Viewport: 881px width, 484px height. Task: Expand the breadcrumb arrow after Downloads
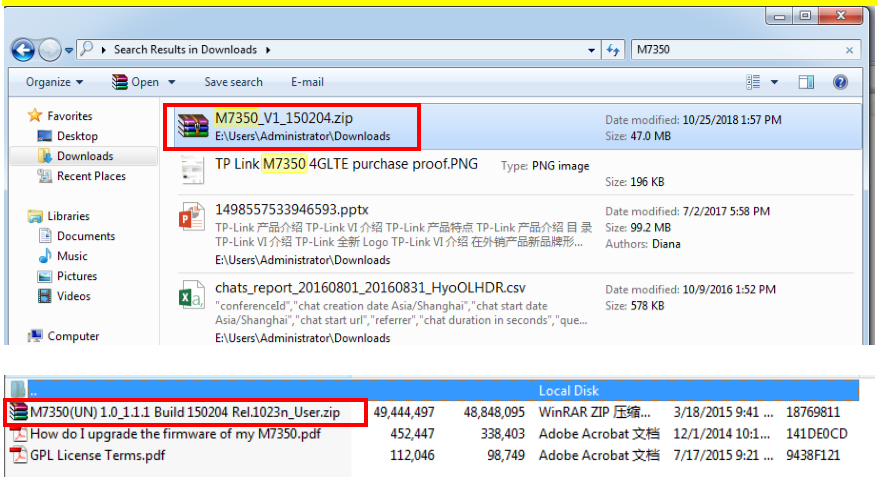coord(268,49)
